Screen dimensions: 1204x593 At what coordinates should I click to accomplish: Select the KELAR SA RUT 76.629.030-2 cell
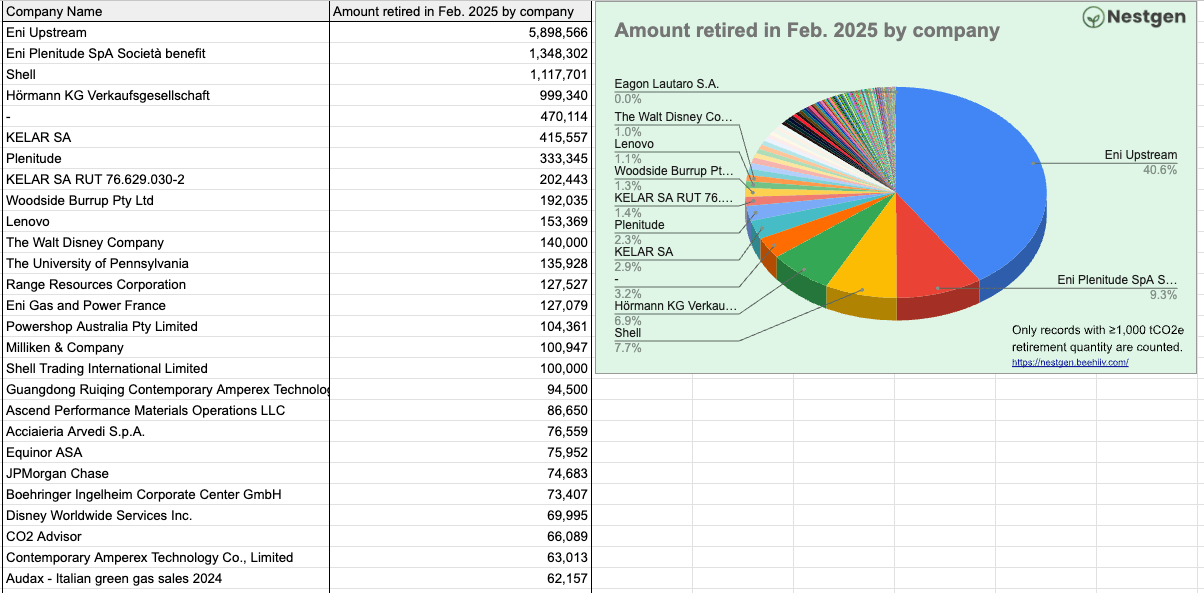point(165,180)
